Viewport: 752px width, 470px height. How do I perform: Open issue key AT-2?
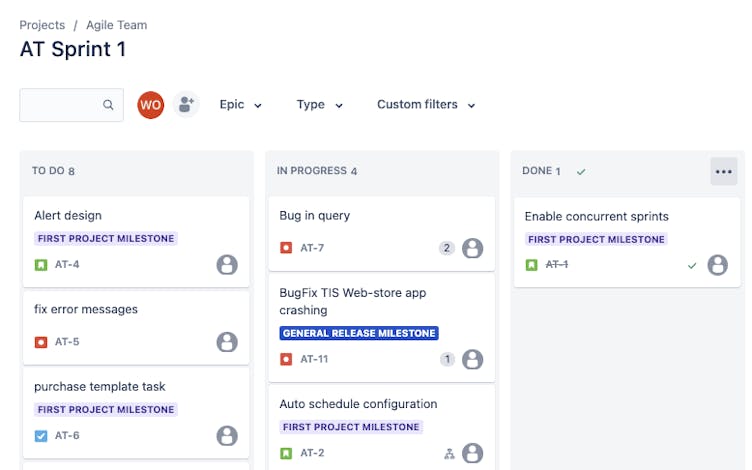point(312,453)
